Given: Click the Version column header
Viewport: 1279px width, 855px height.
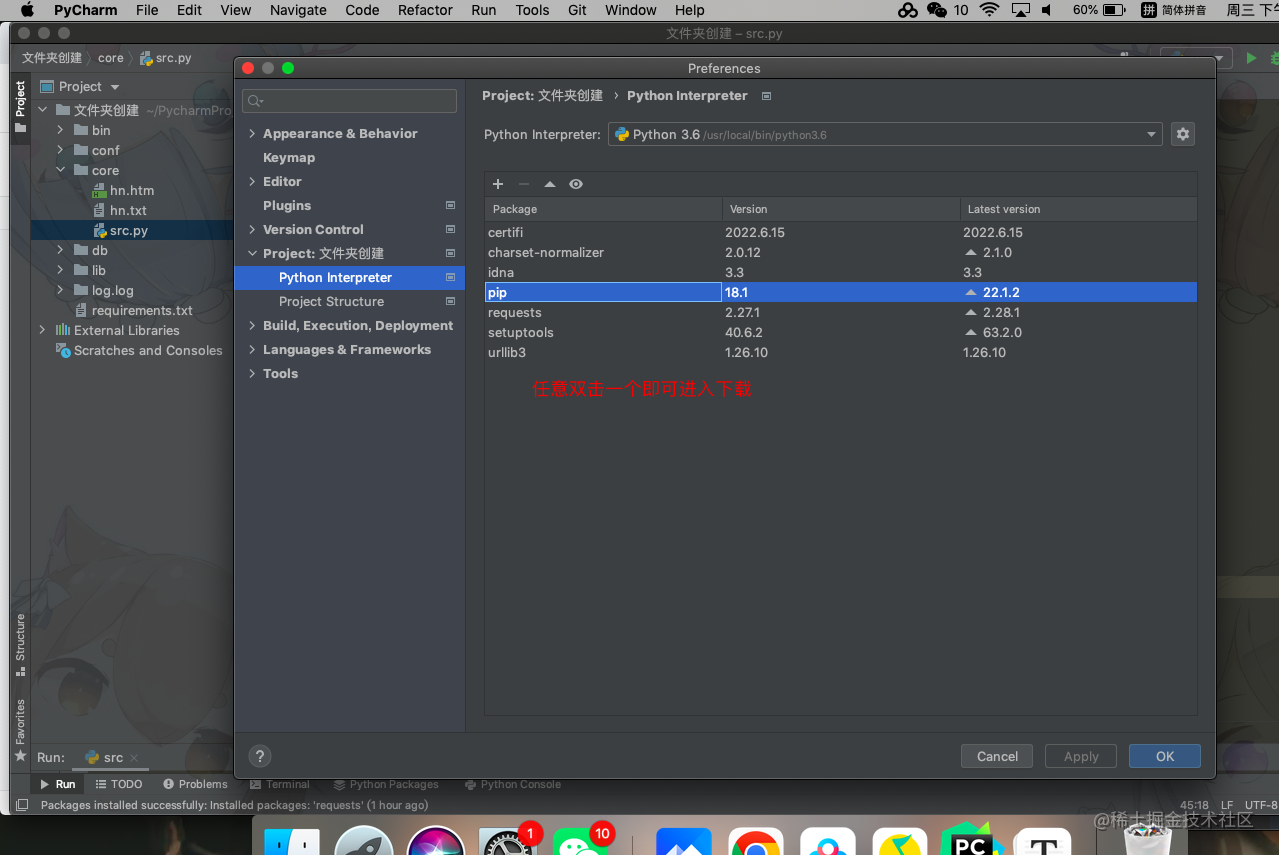Looking at the screenshot, I should (x=841, y=209).
